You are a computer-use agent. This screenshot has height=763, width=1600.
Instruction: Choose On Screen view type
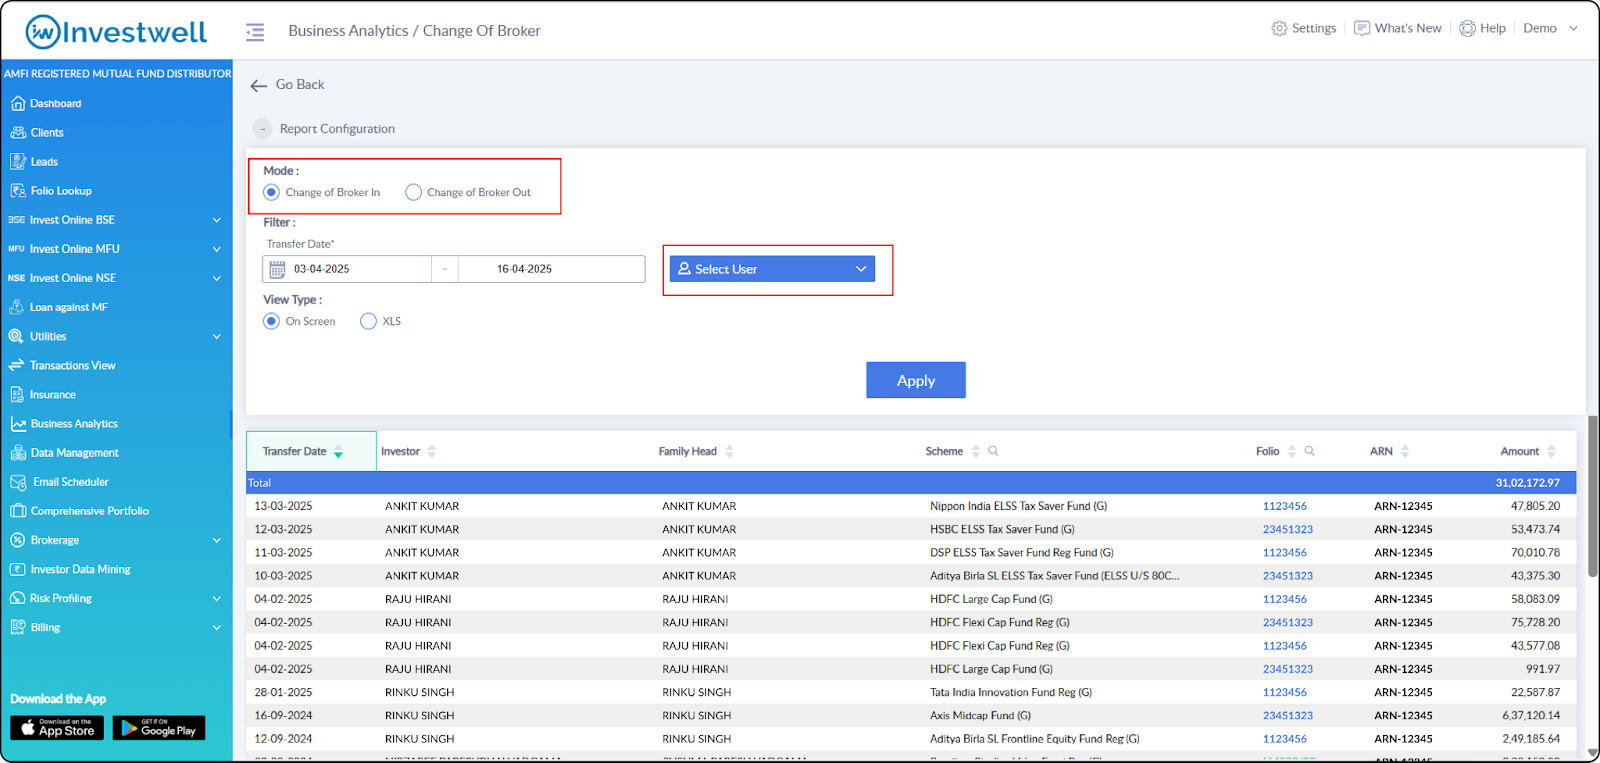[271, 321]
